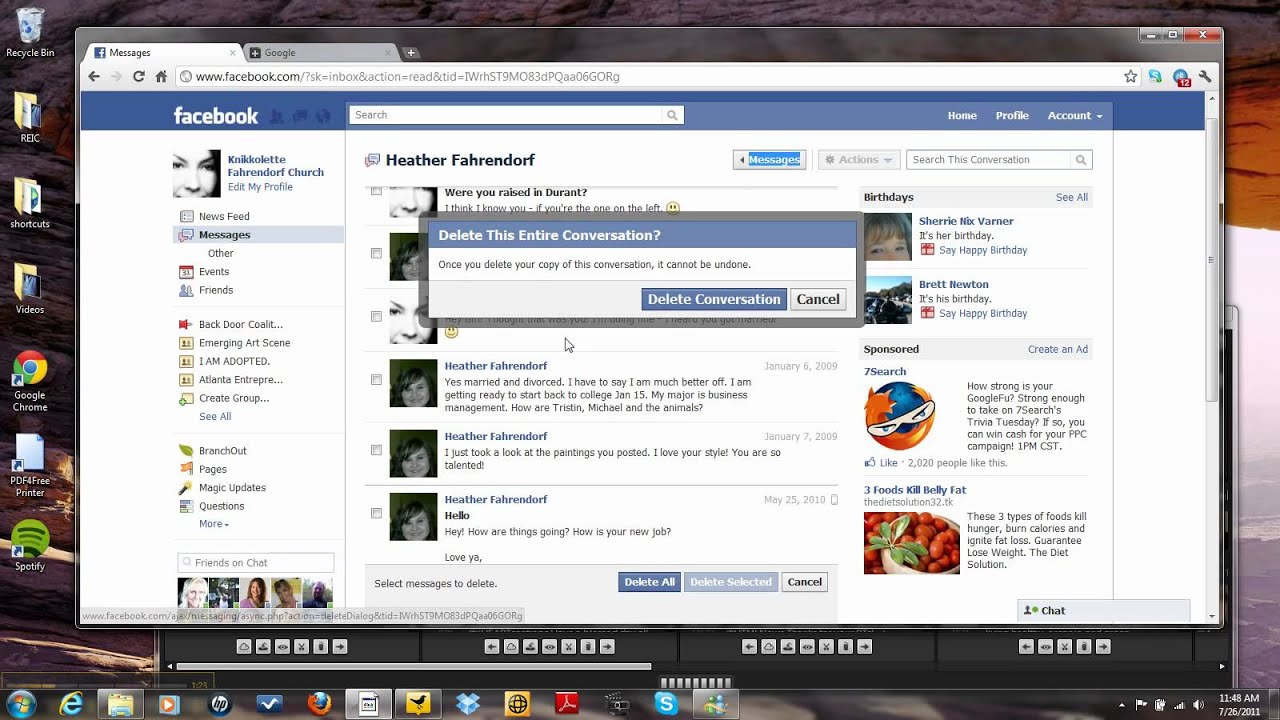Open Chrome's home page icon
Viewport: 1280px width, 720px height.
pyautogui.click(x=161, y=76)
